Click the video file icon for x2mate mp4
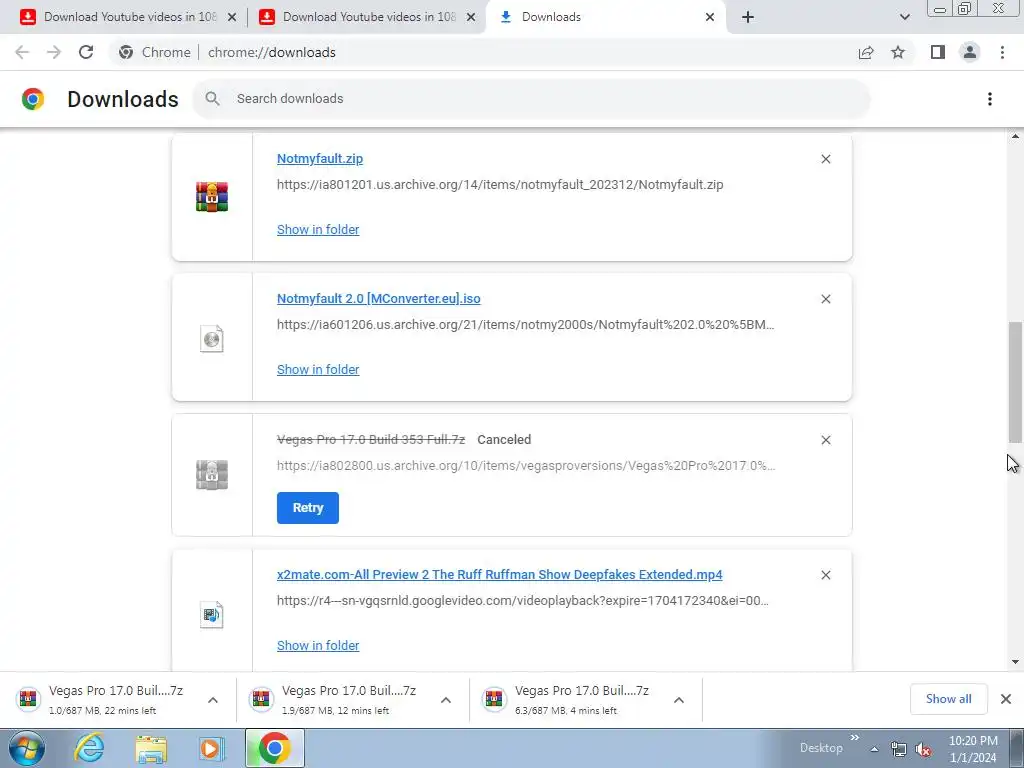This screenshot has height=768, width=1024. [x=212, y=615]
